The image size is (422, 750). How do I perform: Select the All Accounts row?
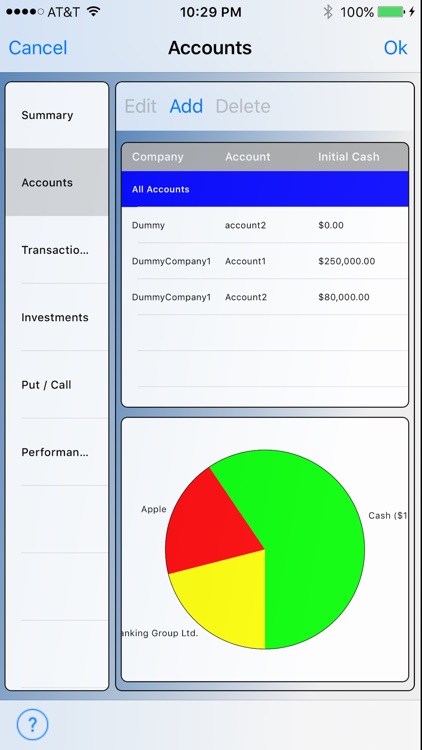(265, 189)
